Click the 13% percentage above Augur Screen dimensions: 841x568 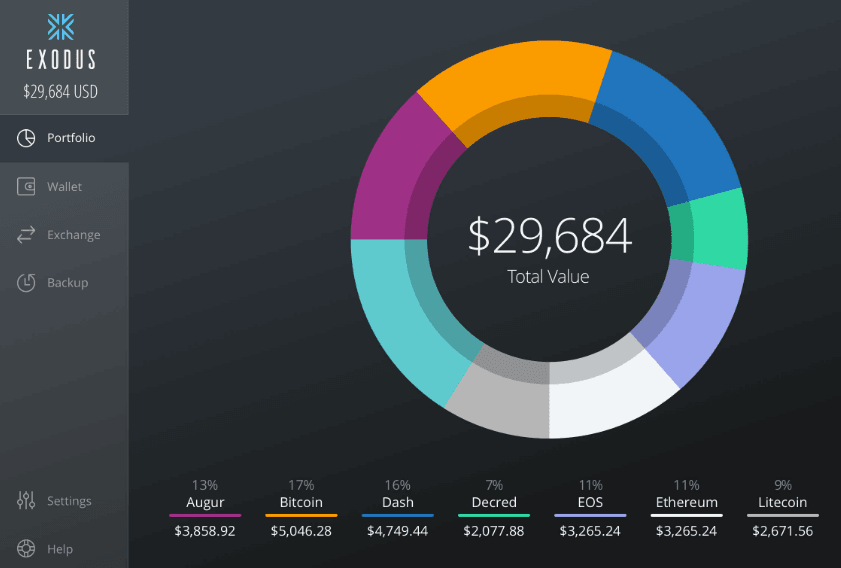[x=205, y=485]
